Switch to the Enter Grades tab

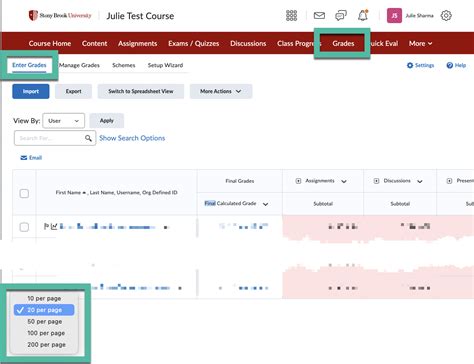point(29,65)
